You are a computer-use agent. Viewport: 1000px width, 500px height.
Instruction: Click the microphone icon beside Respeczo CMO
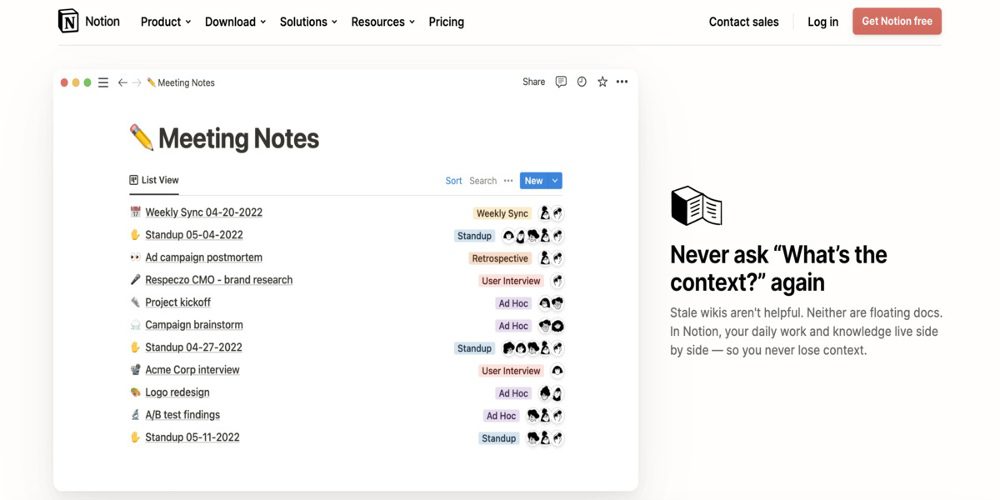click(135, 279)
